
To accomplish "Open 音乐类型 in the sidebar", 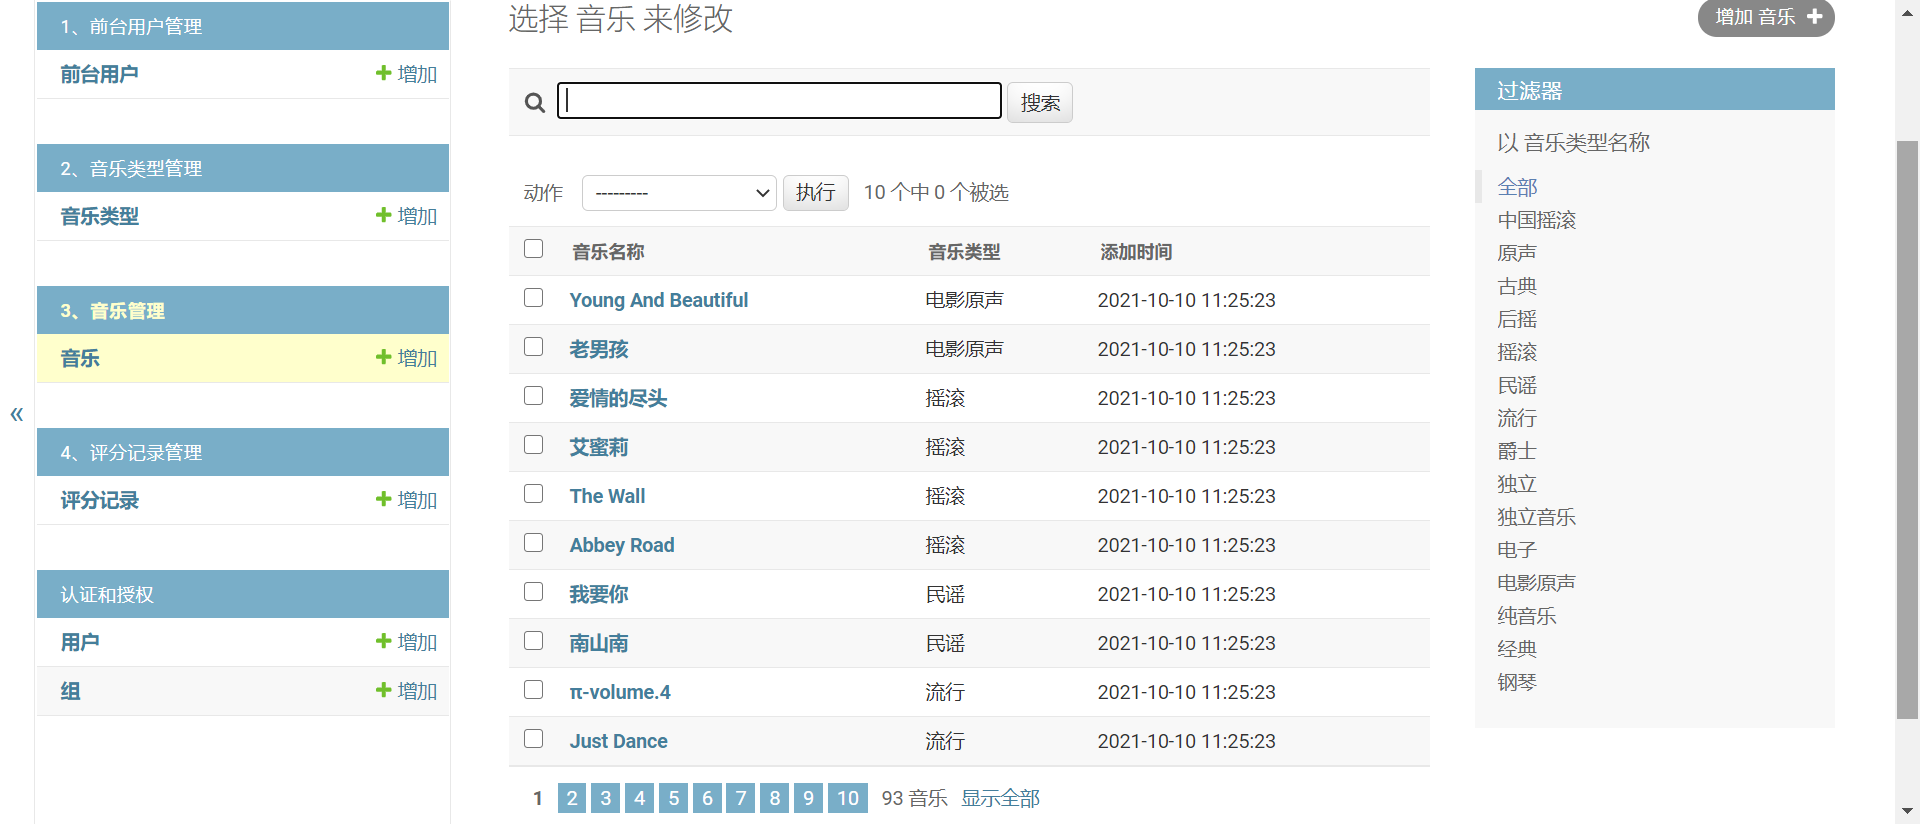I will click(x=99, y=216).
